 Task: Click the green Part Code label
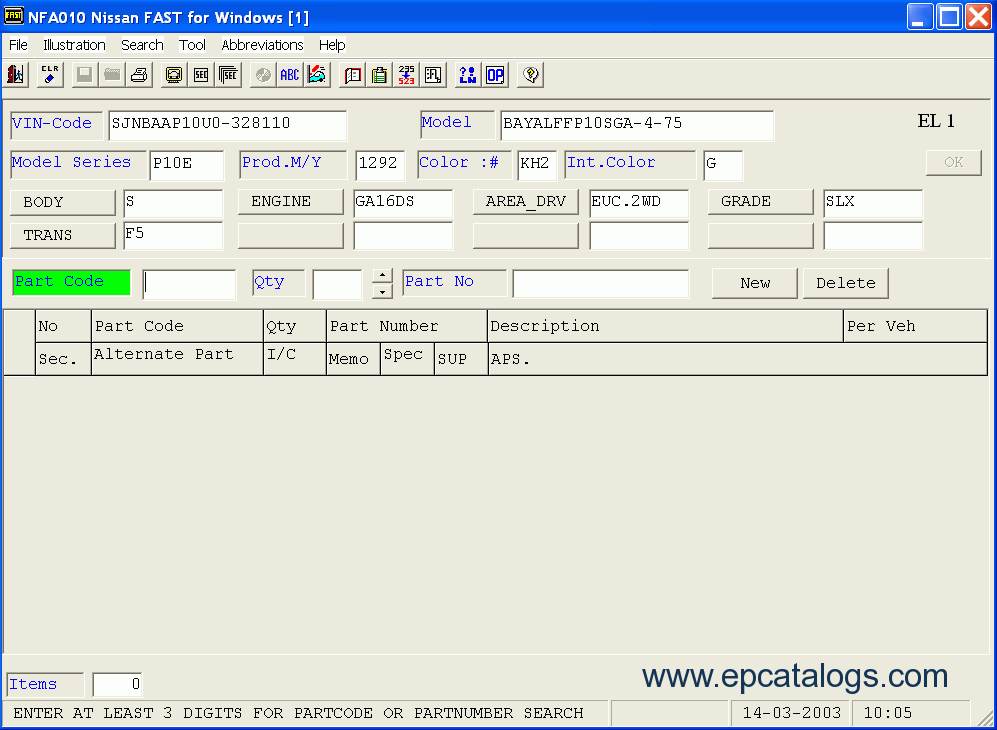pyautogui.click(x=71, y=282)
